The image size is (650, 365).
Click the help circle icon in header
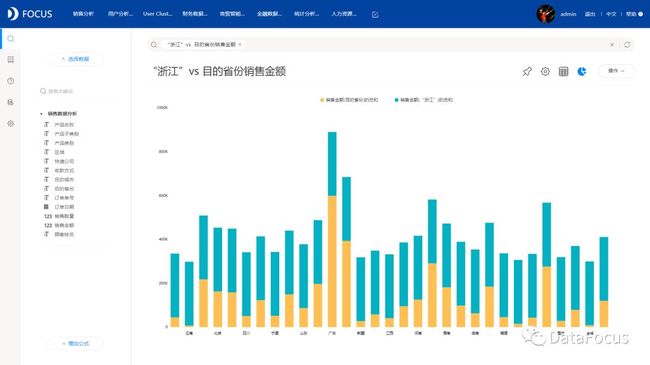(640, 14)
